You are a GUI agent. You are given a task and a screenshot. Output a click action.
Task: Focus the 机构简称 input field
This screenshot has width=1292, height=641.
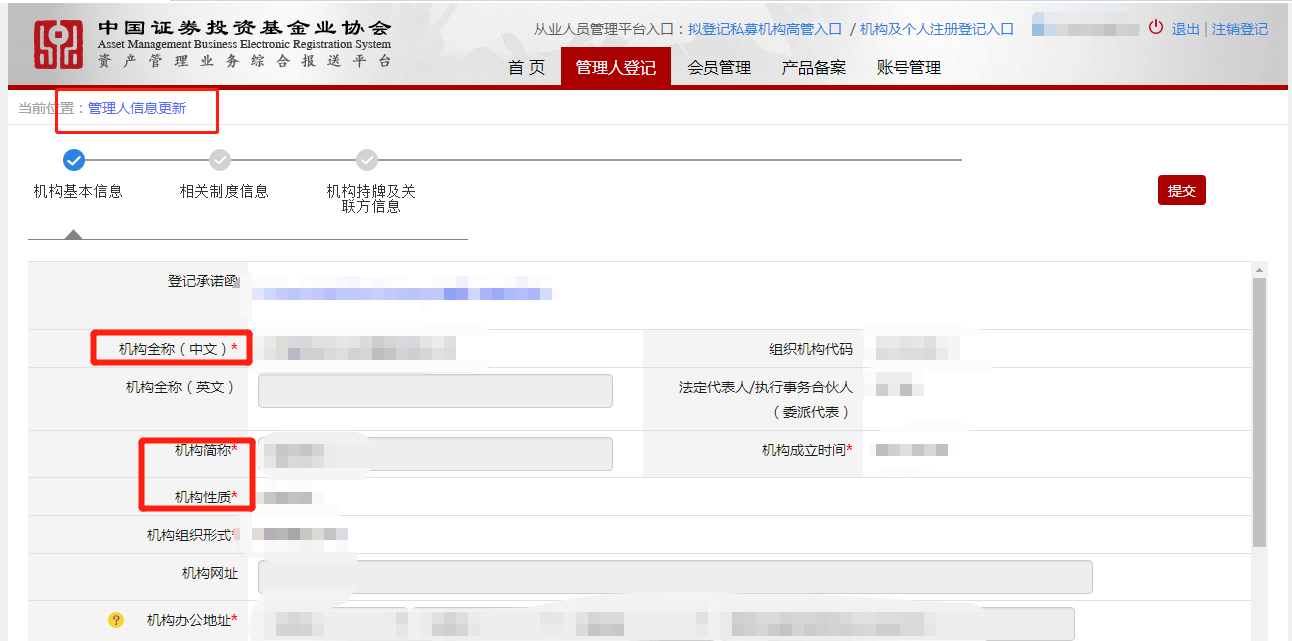(435, 454)
